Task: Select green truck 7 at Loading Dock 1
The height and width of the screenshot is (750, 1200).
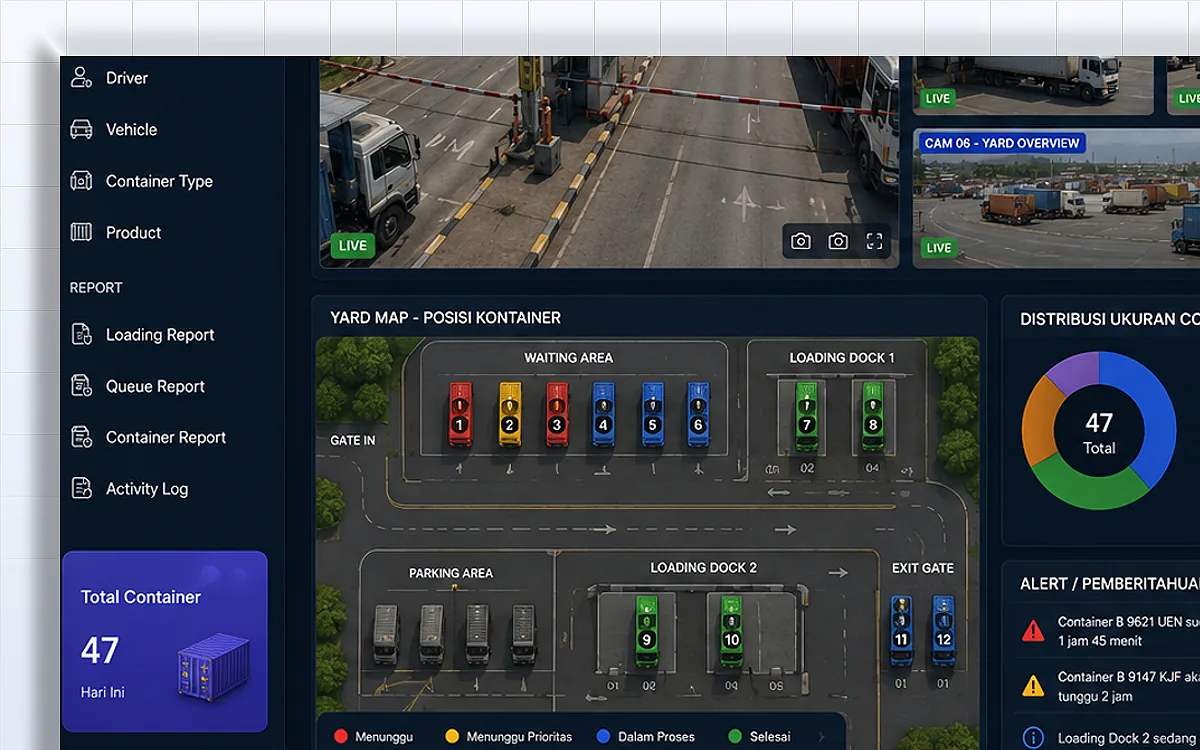Action: tap(806, 415)
